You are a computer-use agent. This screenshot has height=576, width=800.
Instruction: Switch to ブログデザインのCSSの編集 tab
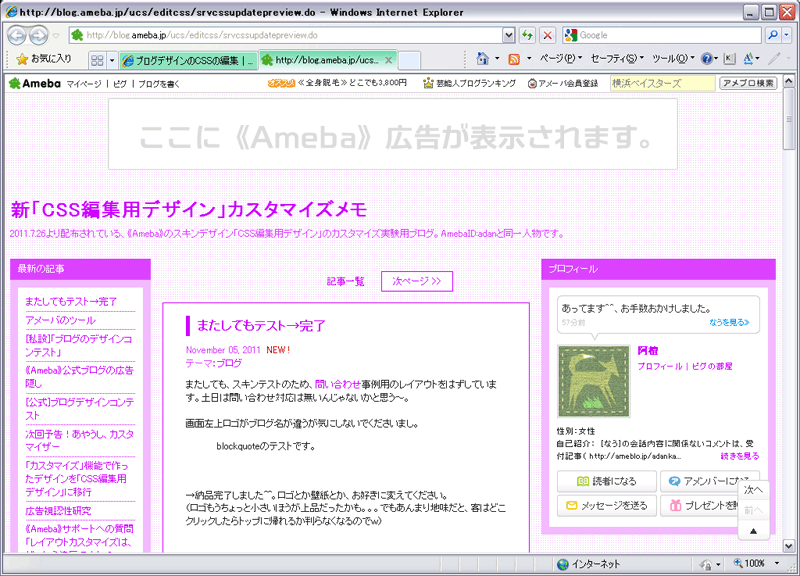(x=188, y=60)
